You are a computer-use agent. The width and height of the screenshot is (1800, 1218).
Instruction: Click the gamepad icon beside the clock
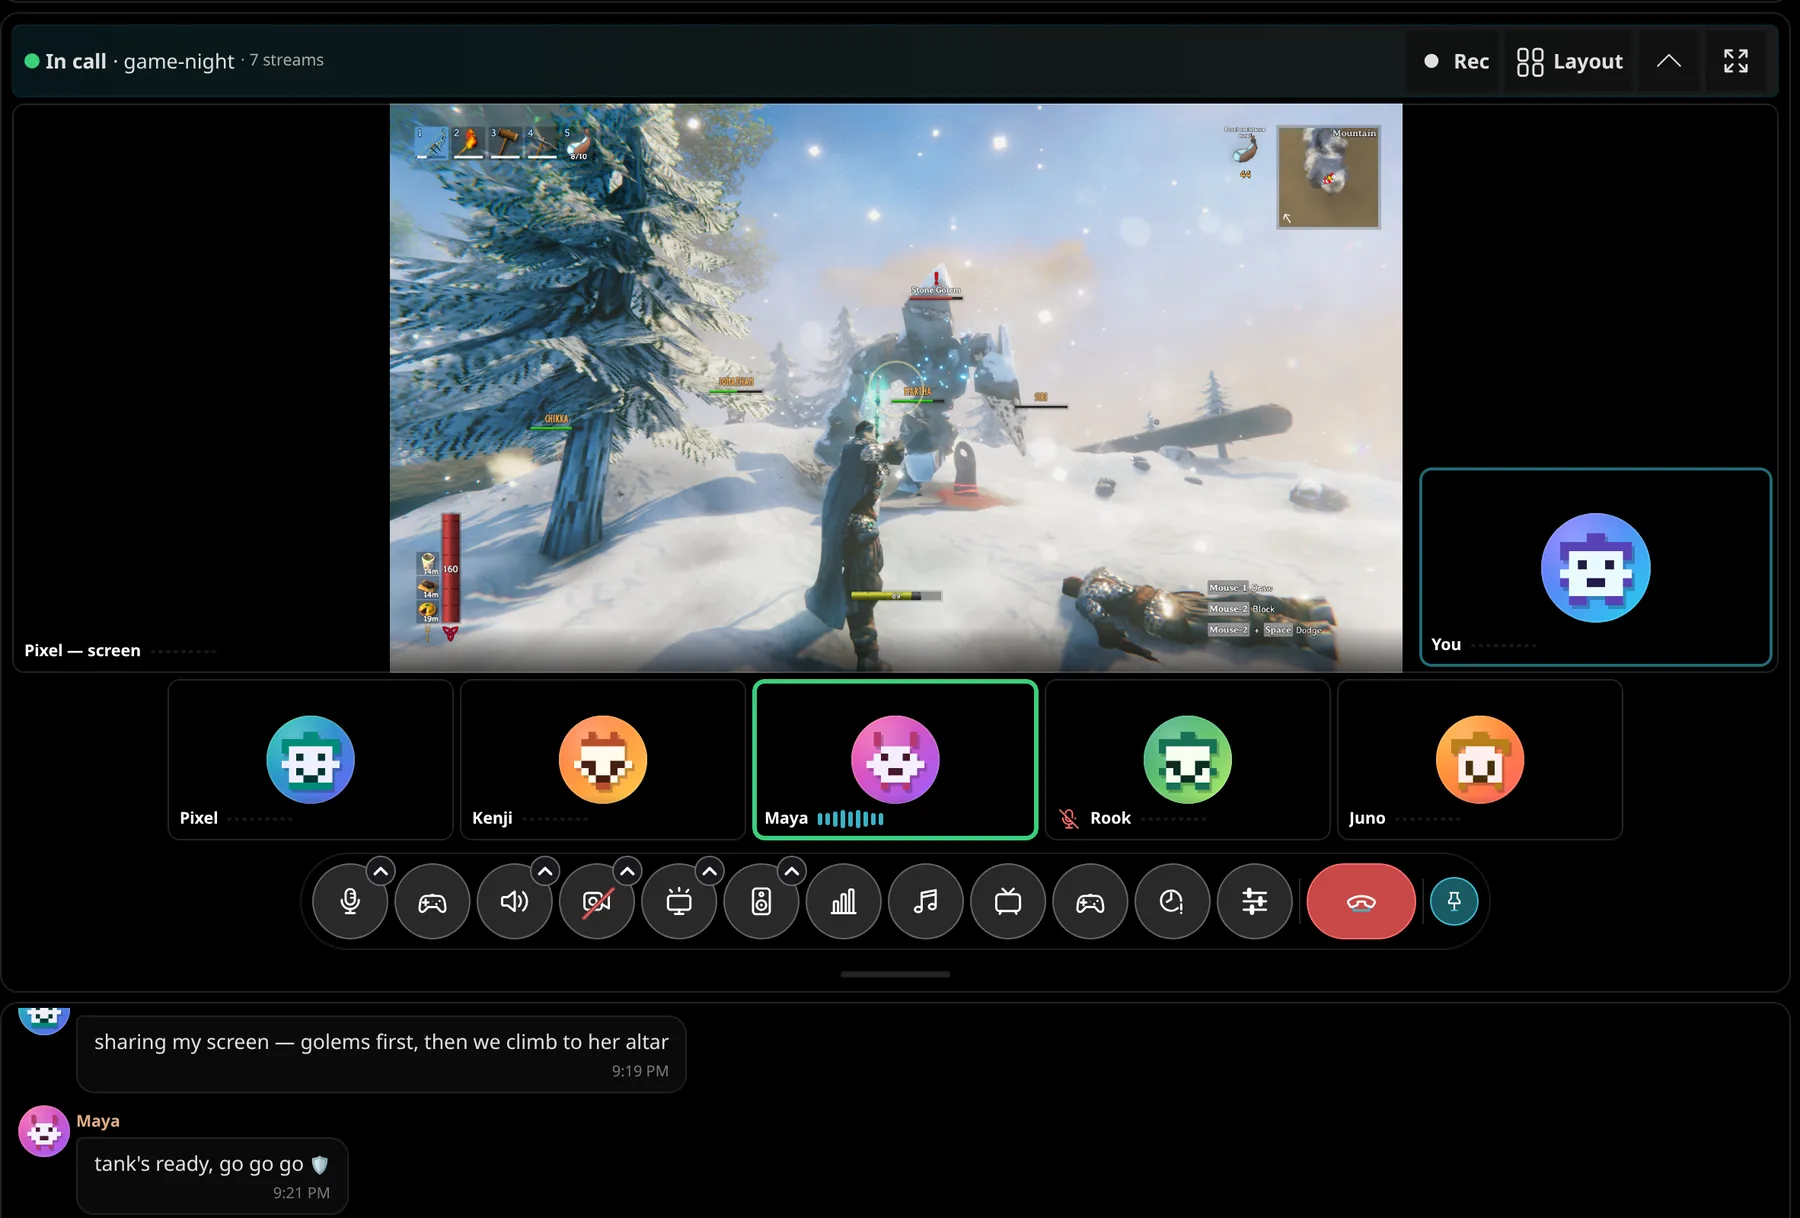click(x=1089, y=902)
